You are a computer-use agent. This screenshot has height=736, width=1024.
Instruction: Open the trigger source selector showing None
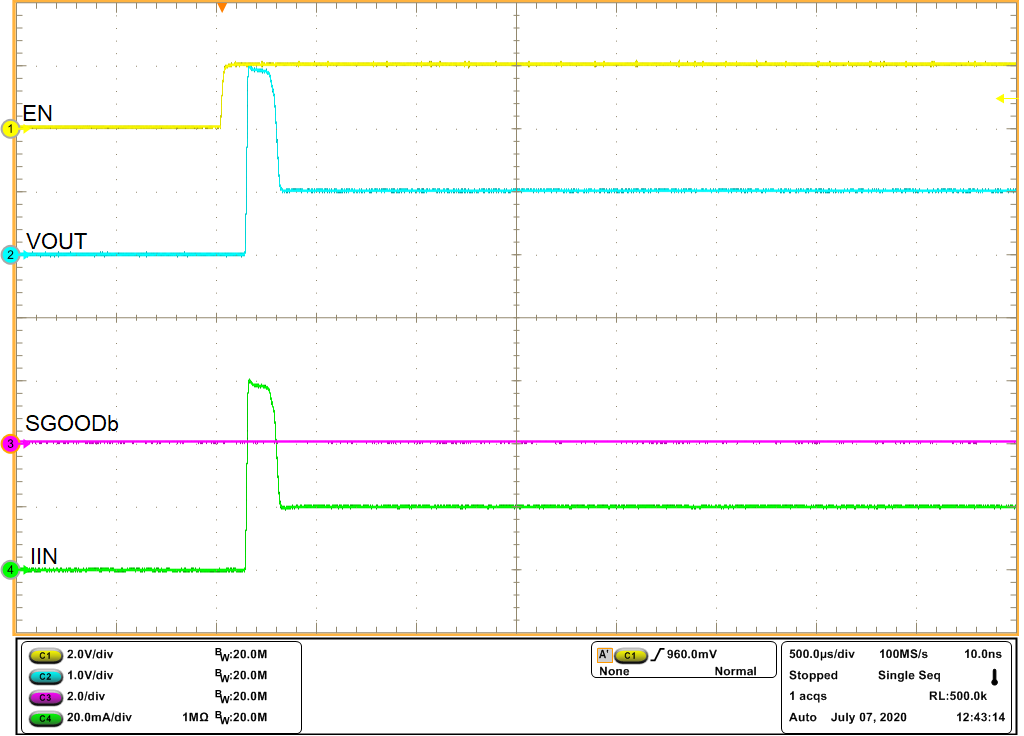(615, 671)
